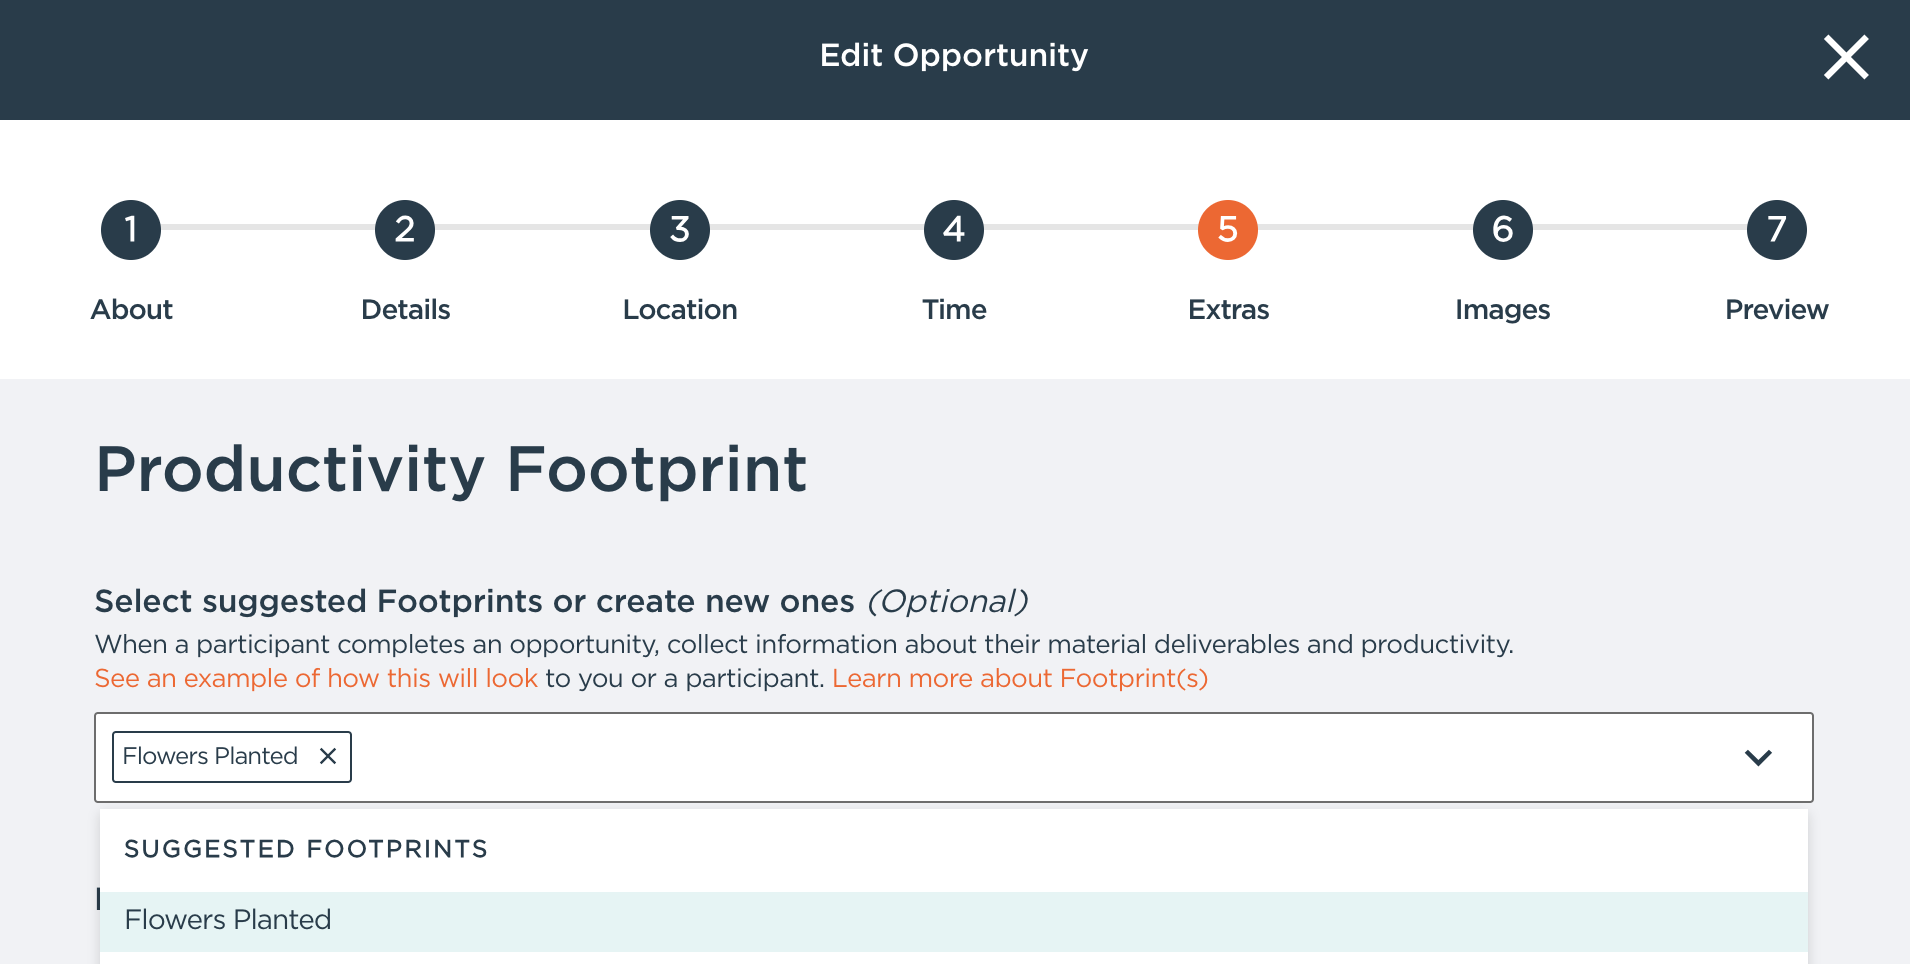The height and width of the screenshot is (964, 1910).
Task: Select the active step 5 Extras circle
Action: (x=1228, y=230)
